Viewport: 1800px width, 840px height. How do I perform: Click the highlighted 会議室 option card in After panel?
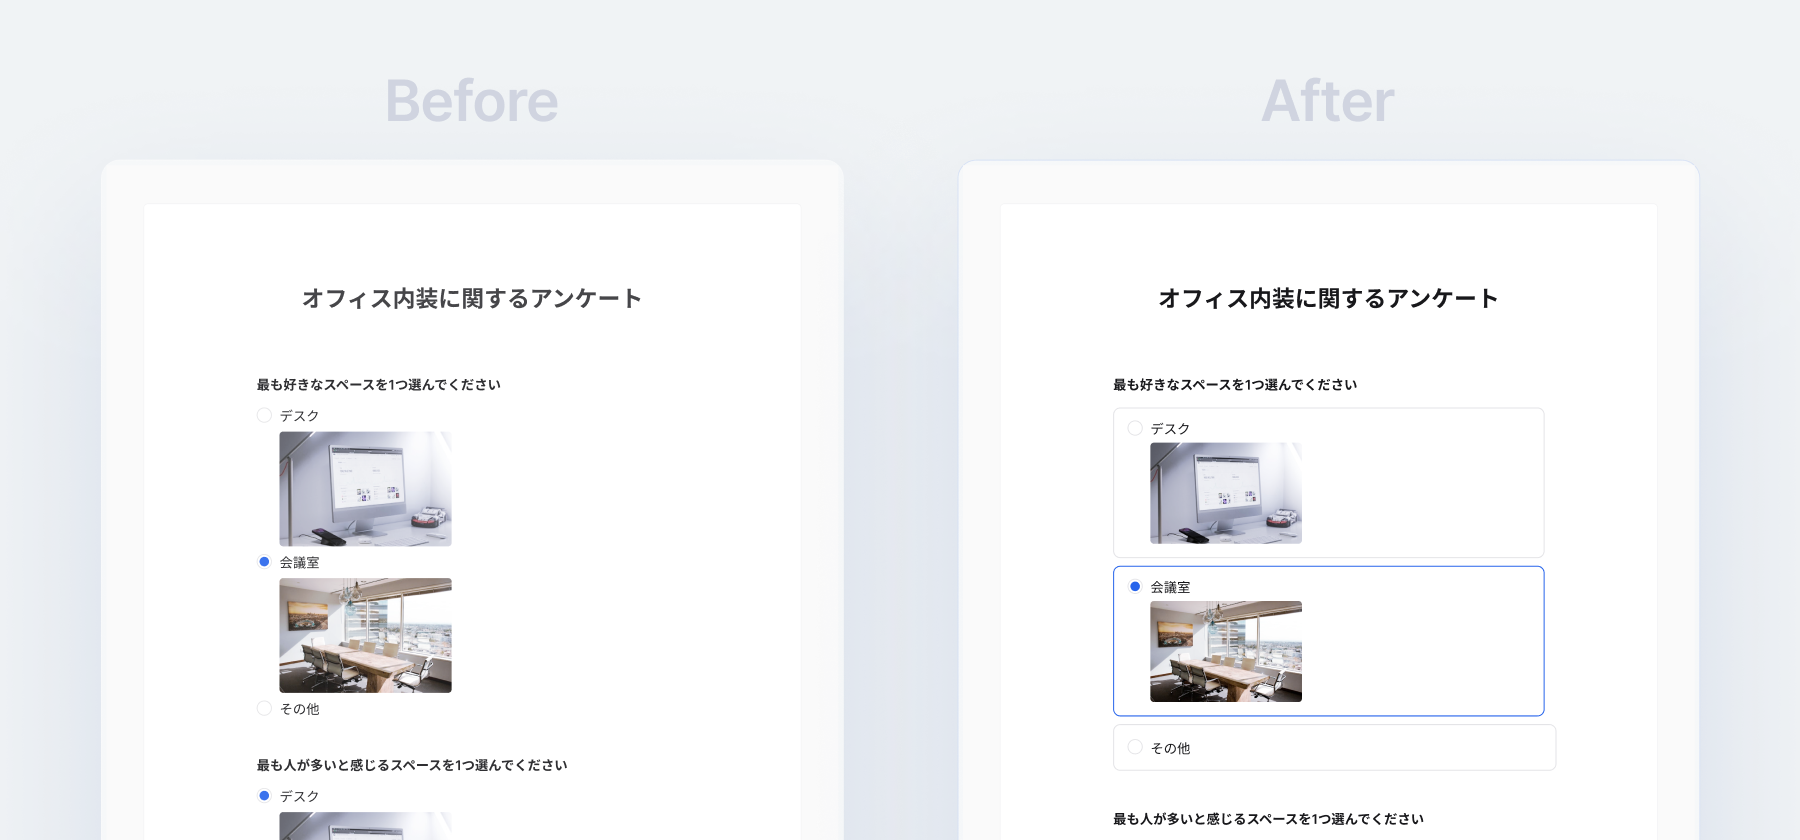click(1328, 641)
